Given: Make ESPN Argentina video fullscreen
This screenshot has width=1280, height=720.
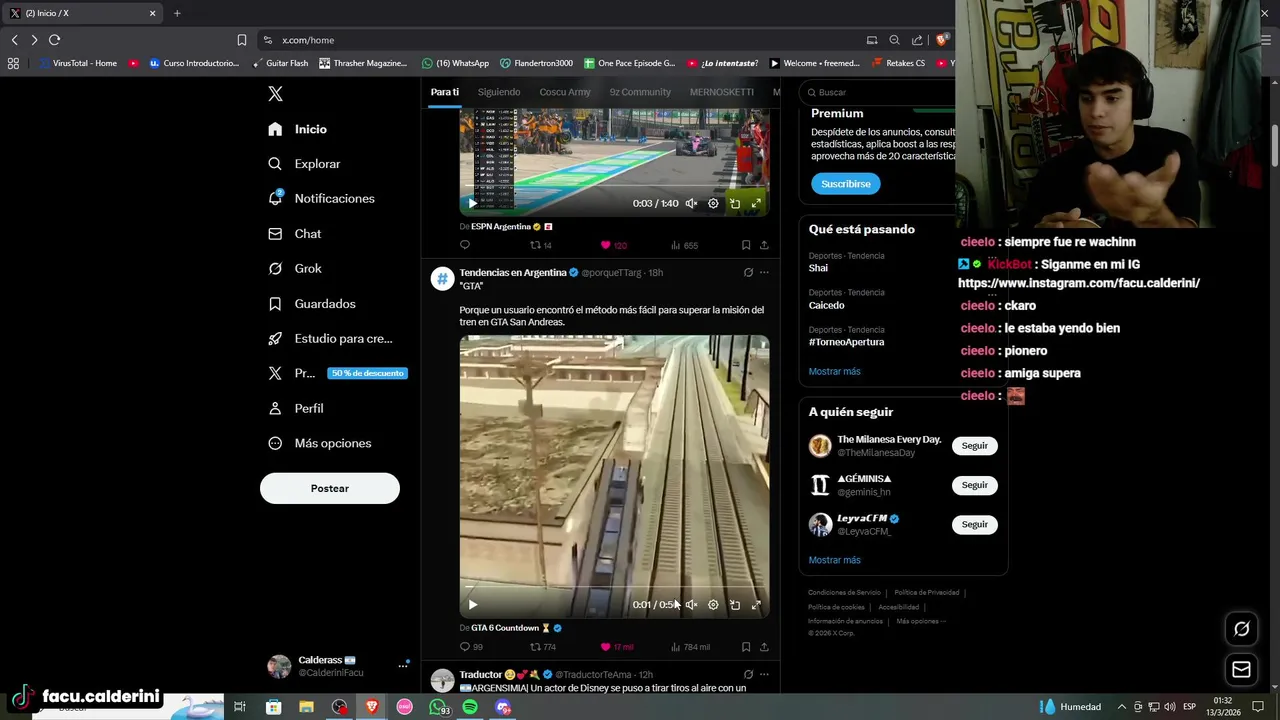Looking at the screenshot, I should pyautogui.click(x=756, y=203).
